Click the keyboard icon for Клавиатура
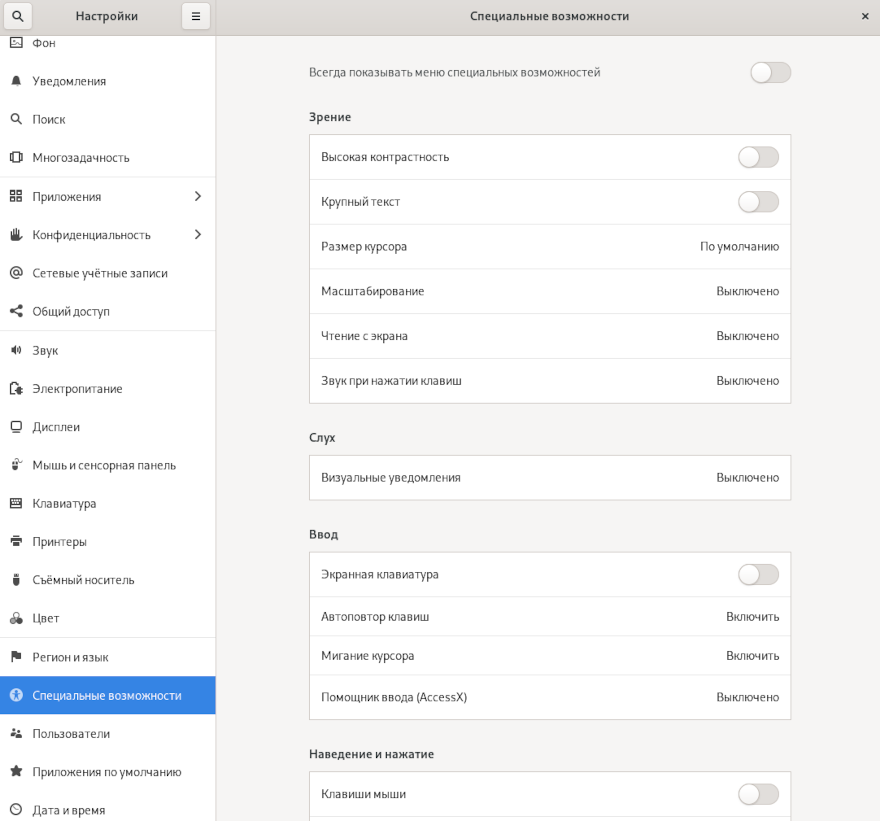The image size is (880, 821). (16, 503)
